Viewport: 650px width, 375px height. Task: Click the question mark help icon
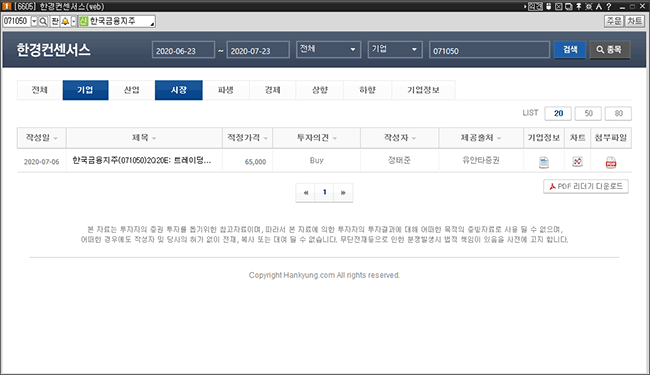[609, 6]
